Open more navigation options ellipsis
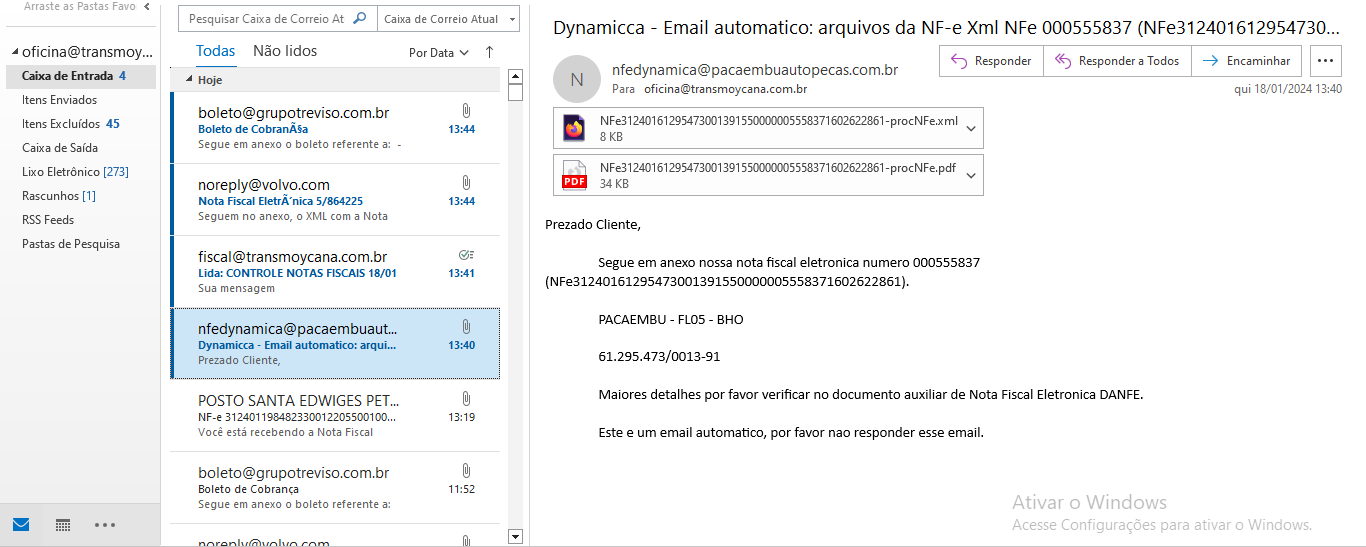Image resolution: width=1366 pixels, height=547 pixels. pyautogui.click(x=105, y=525)
